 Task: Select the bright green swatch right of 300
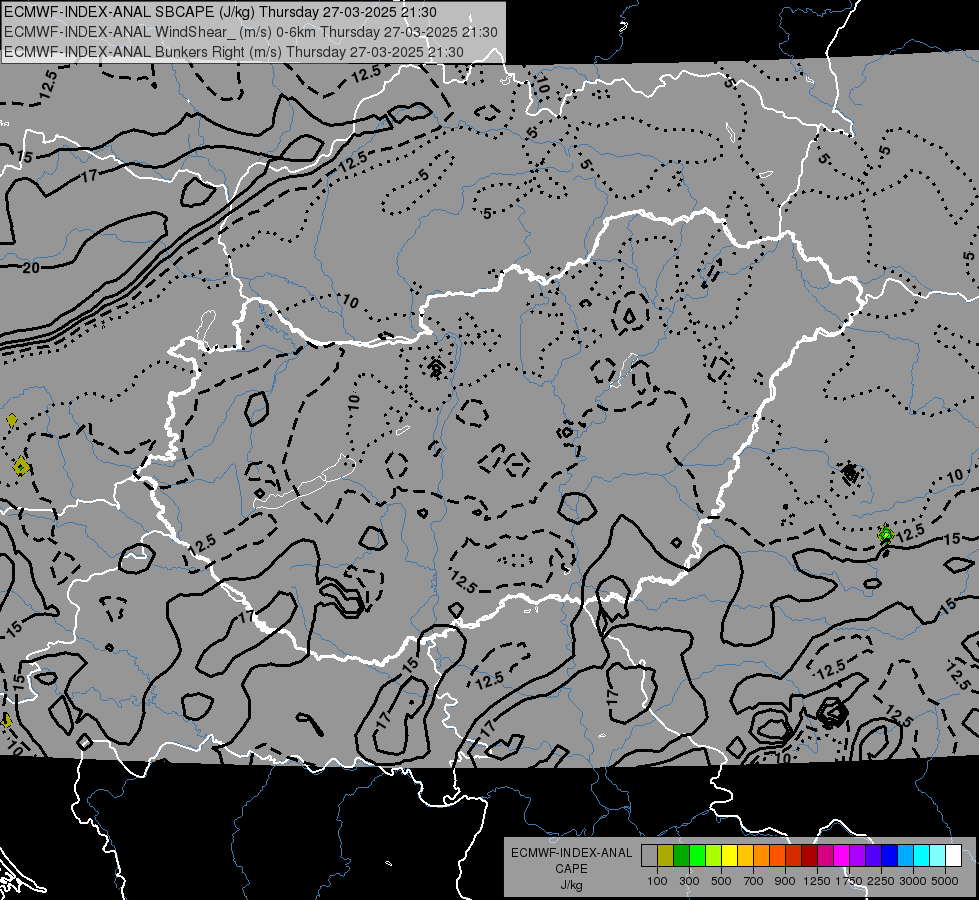click(697, 855)
